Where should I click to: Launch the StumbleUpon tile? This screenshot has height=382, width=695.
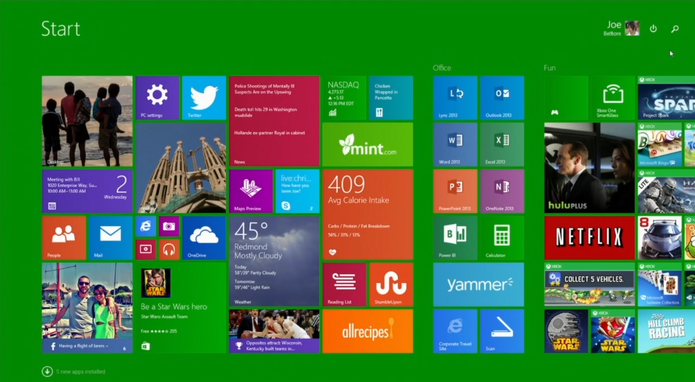(391, 285)
